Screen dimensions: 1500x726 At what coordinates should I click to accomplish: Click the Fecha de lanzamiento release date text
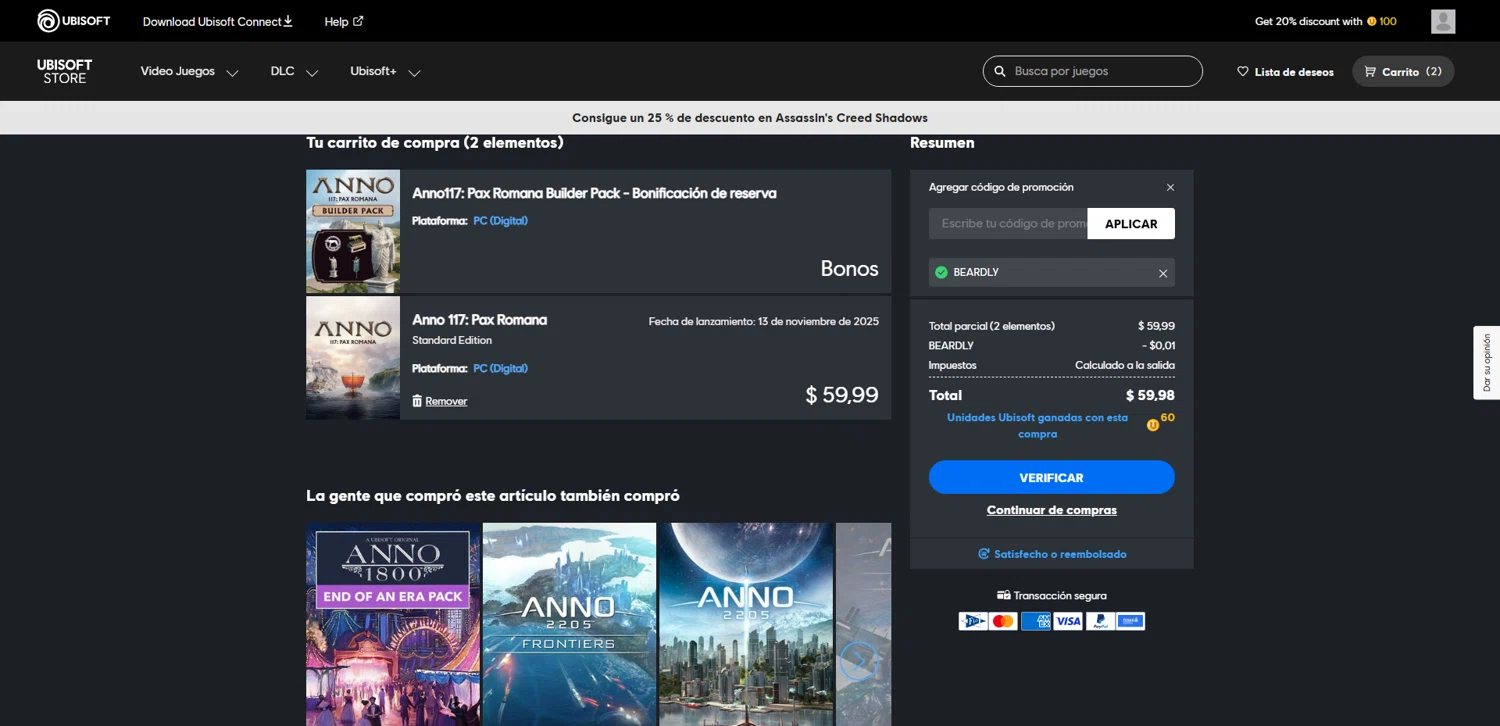[x=764, y=321]
